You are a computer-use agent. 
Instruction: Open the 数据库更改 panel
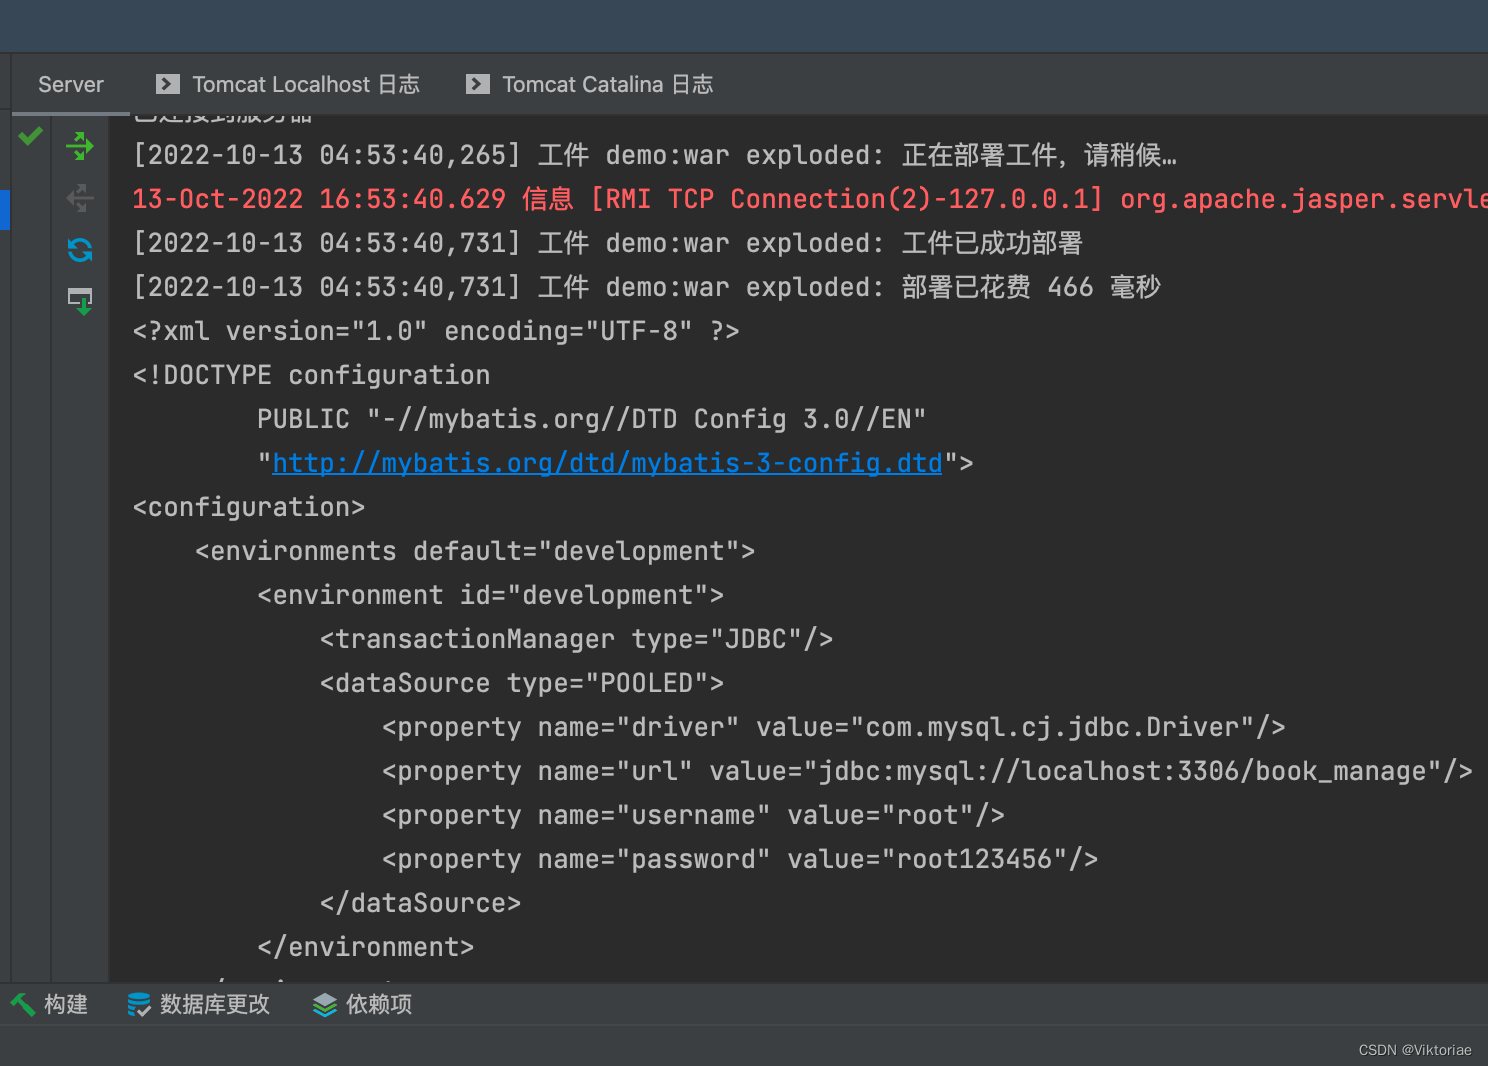click(214, 1004)
